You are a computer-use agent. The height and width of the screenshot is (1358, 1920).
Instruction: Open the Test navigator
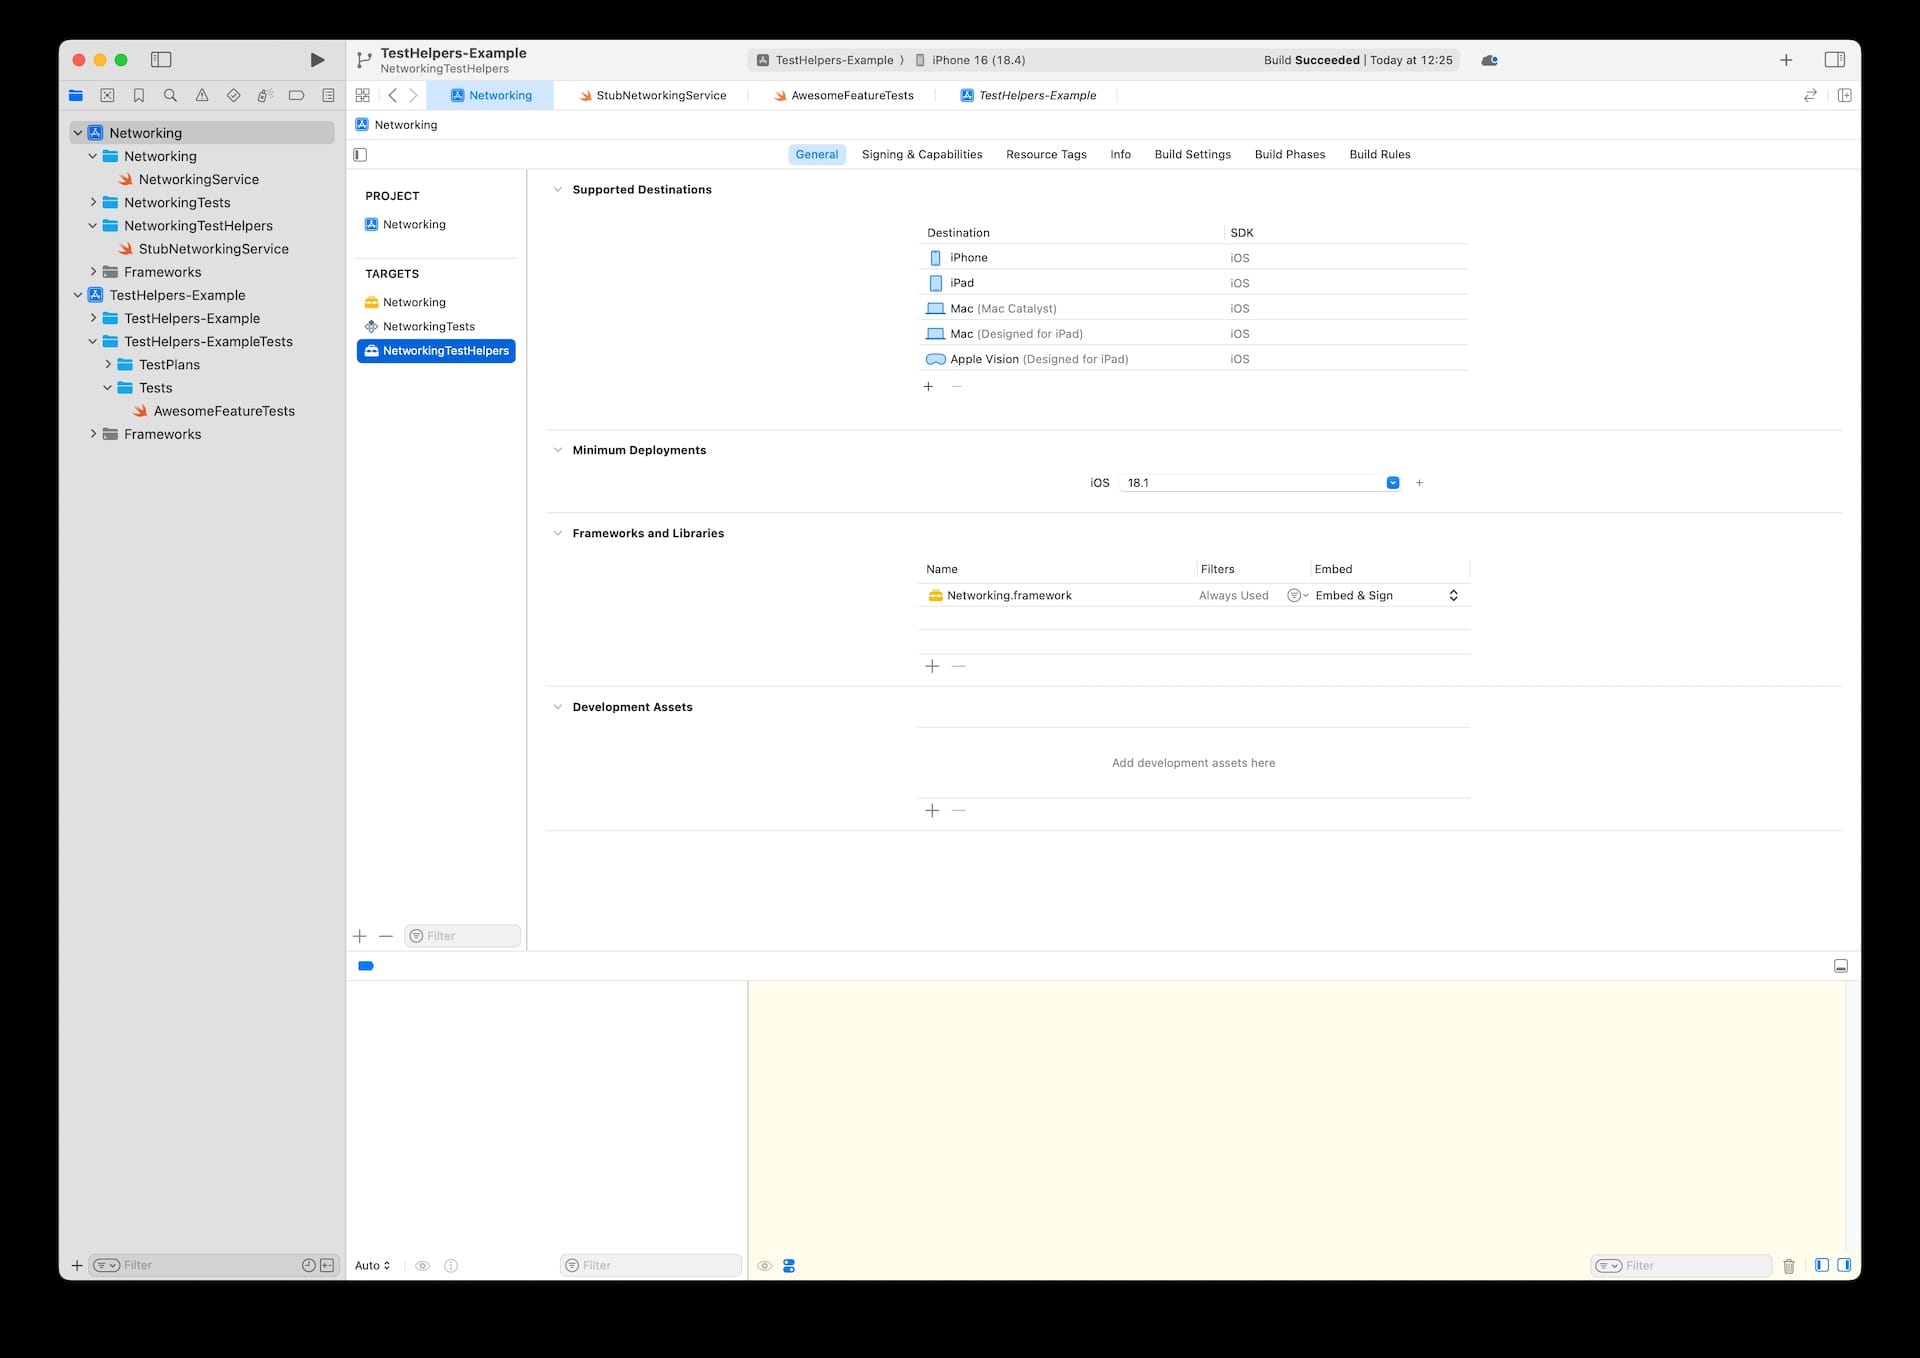tap(233, 95)
